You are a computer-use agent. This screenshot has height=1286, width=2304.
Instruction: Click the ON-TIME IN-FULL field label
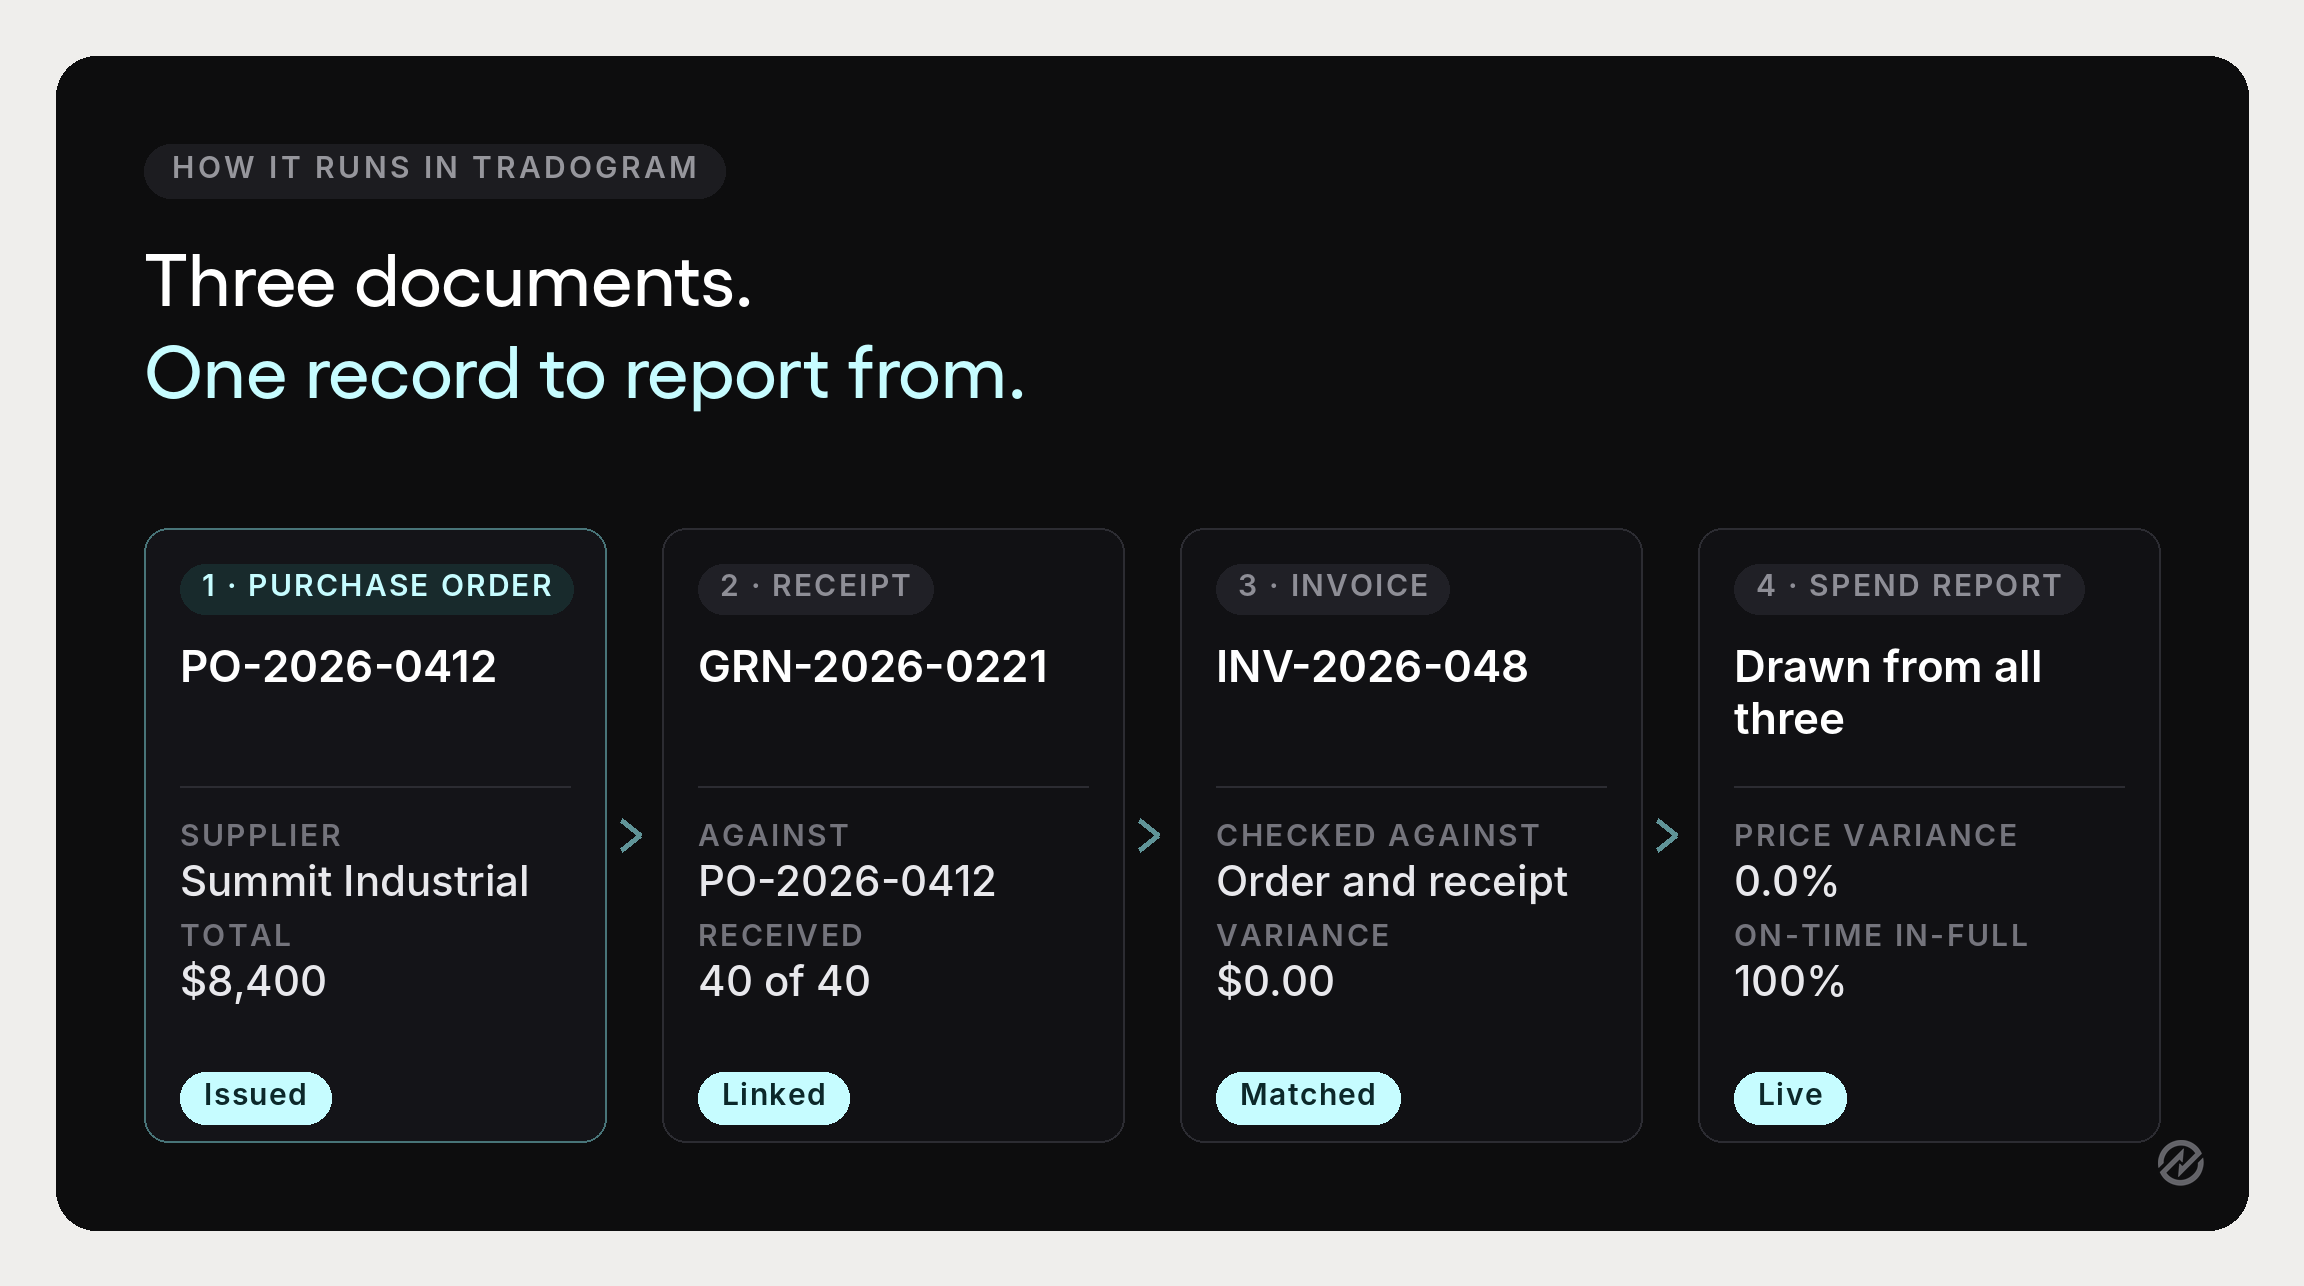pyautogui.click(x=1881, y=936)
